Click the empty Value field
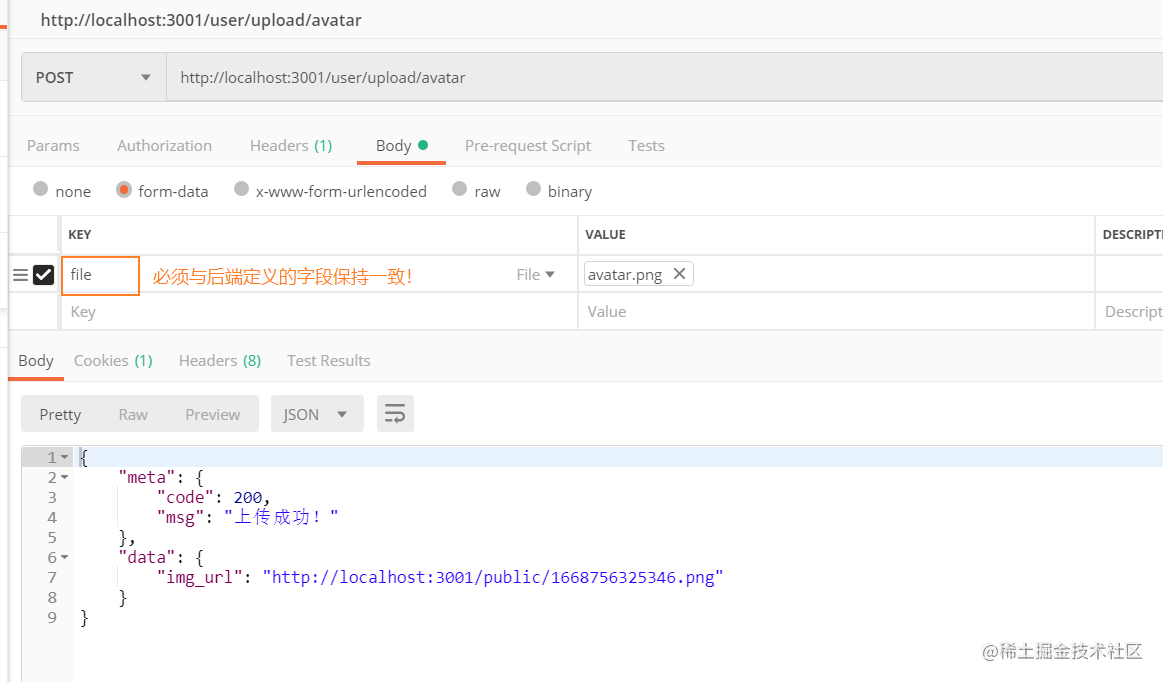This screenshot has height=682, width=1163. (836, 312)
